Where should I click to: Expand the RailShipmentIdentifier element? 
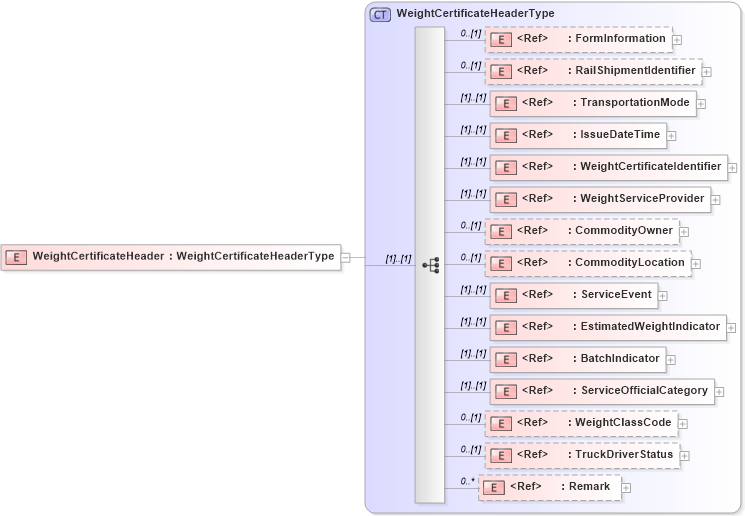pyautogui.click(x=707, y=72)
